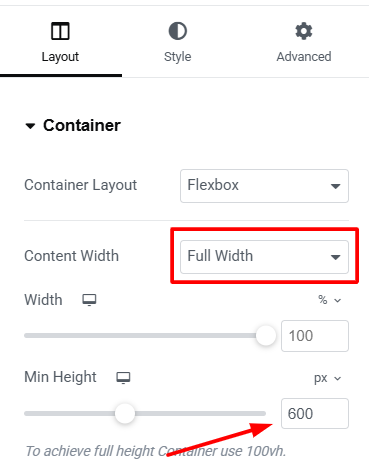The width and height of the screenshot is (369, 476).
Task: Click the Min Height slider handle
Action: point(125,414)
